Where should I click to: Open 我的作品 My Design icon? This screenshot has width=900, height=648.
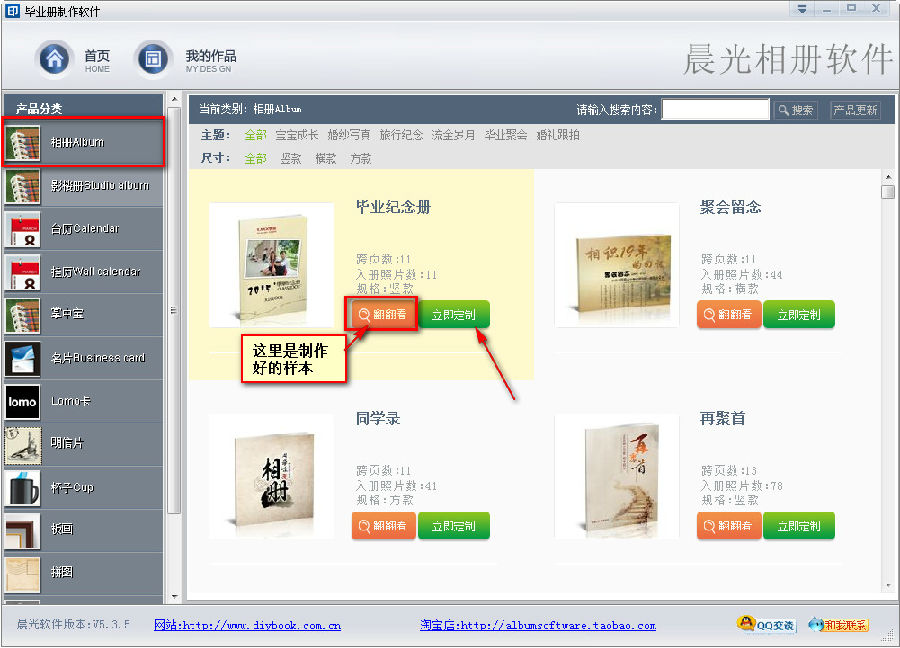(153, 59)
